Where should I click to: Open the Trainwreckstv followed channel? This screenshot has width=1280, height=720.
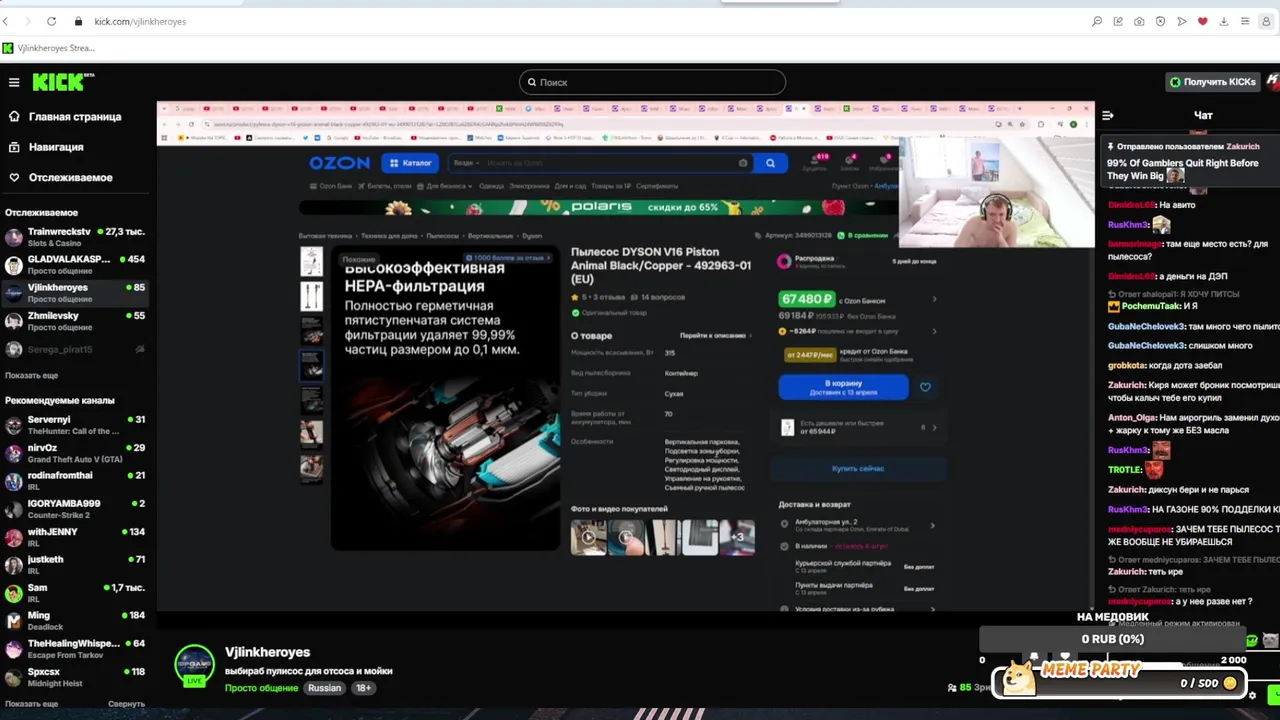point(76,237)
